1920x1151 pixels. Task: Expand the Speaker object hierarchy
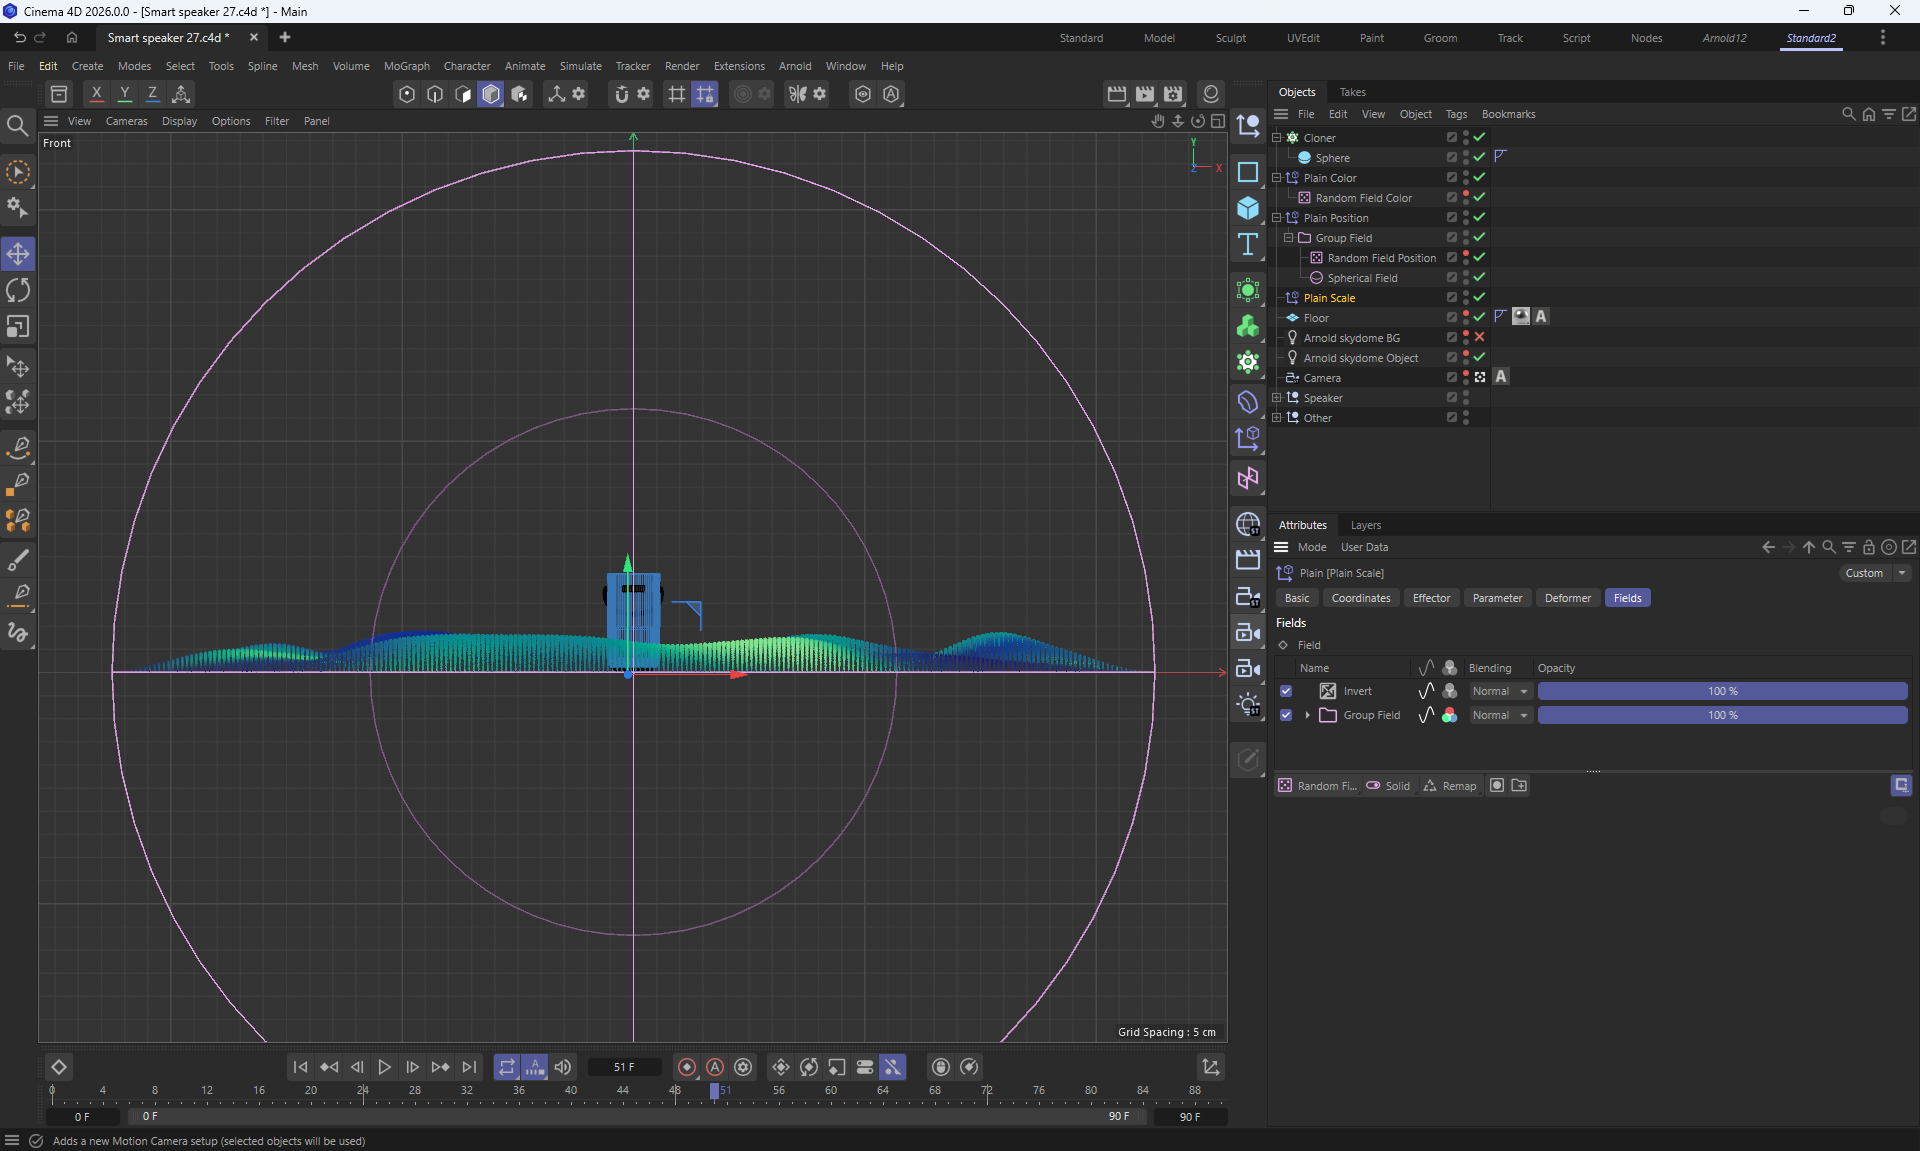pos(1276,398)
